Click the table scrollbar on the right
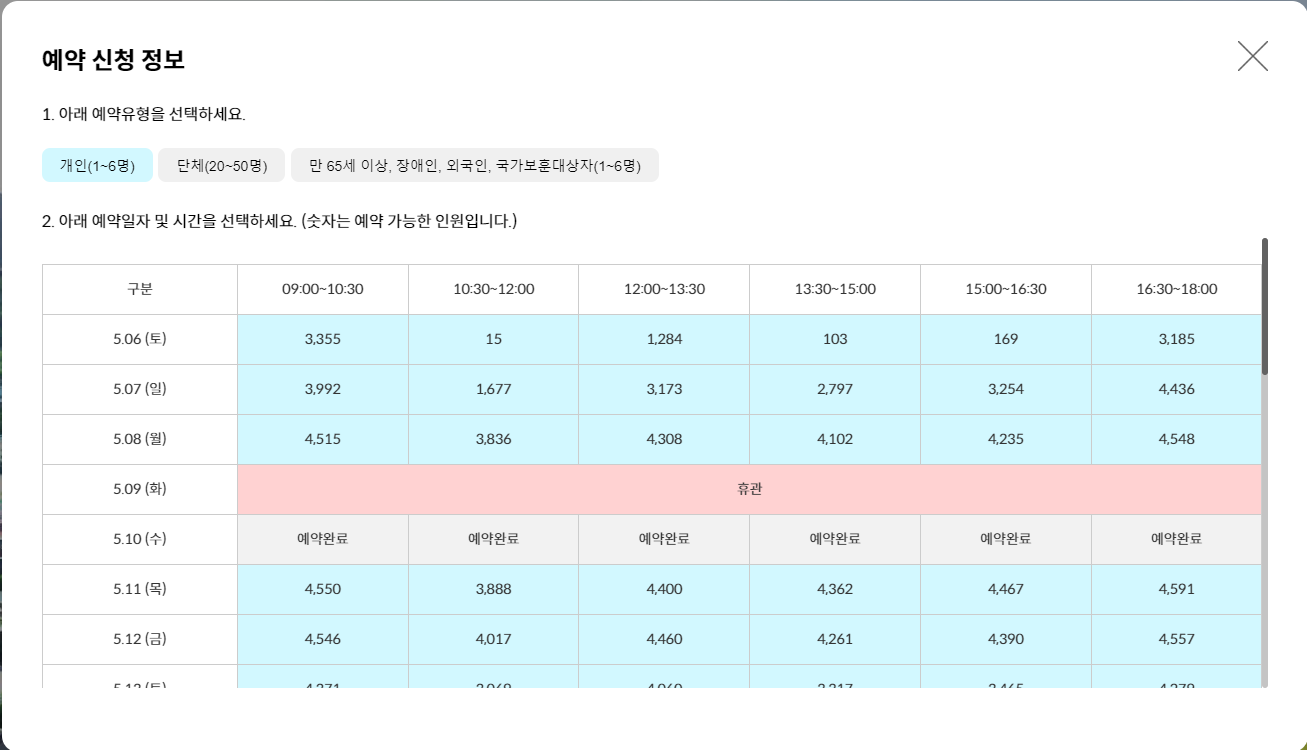 pyautogui.click(x=1263, y=300)
